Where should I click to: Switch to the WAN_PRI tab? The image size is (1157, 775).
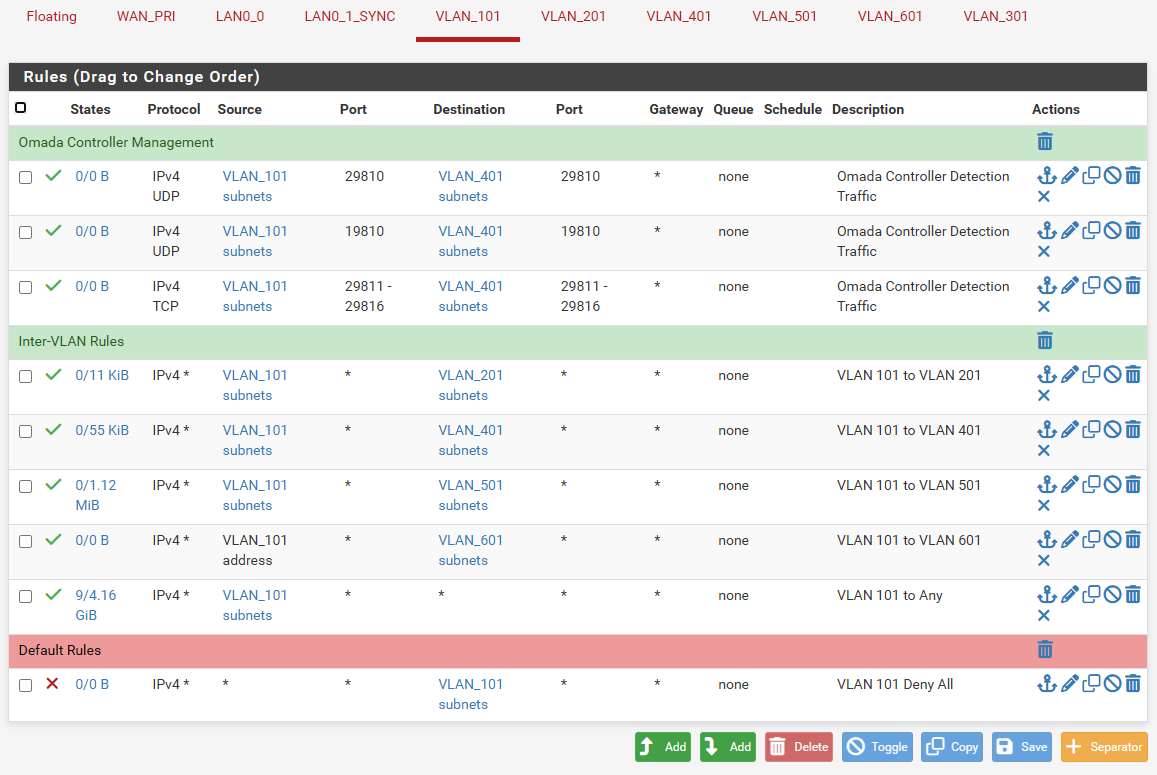coord(146,16)
